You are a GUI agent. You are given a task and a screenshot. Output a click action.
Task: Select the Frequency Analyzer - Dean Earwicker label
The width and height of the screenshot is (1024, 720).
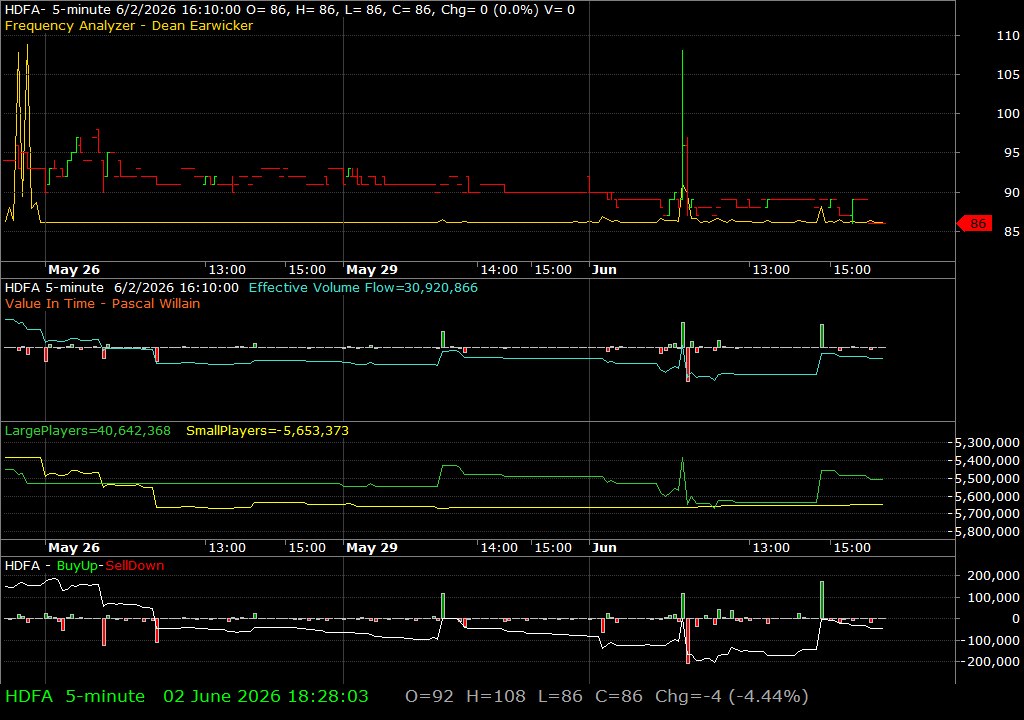pos(129,25)
